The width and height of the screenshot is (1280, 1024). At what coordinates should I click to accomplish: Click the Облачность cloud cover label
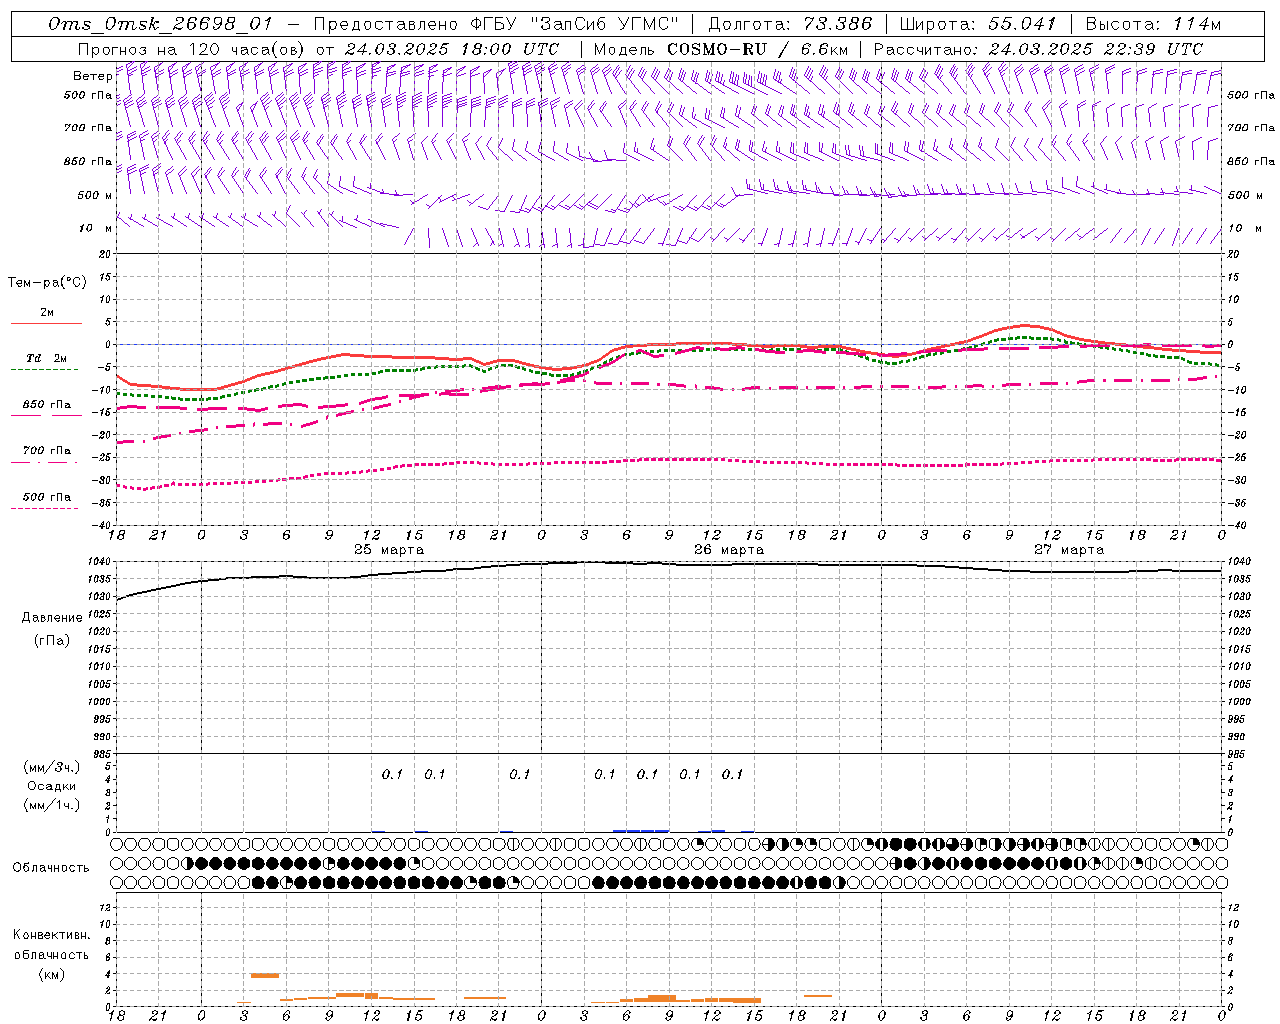pos(51,868)
